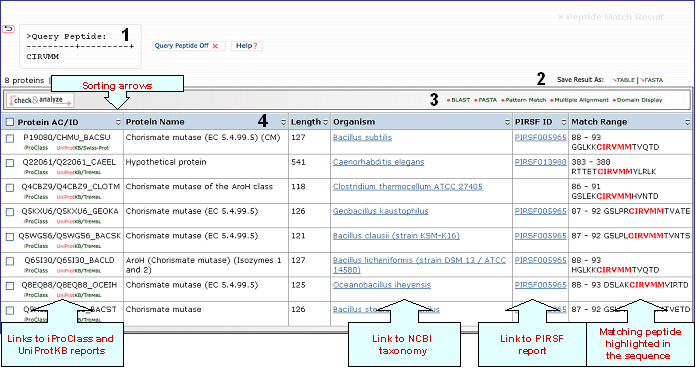Viewport: 696px width, 368px height.
Task: Check the Q4CBZ9/Q4CBZ9_CLOTM row checkbox
Action: click(x=10, y=188)
